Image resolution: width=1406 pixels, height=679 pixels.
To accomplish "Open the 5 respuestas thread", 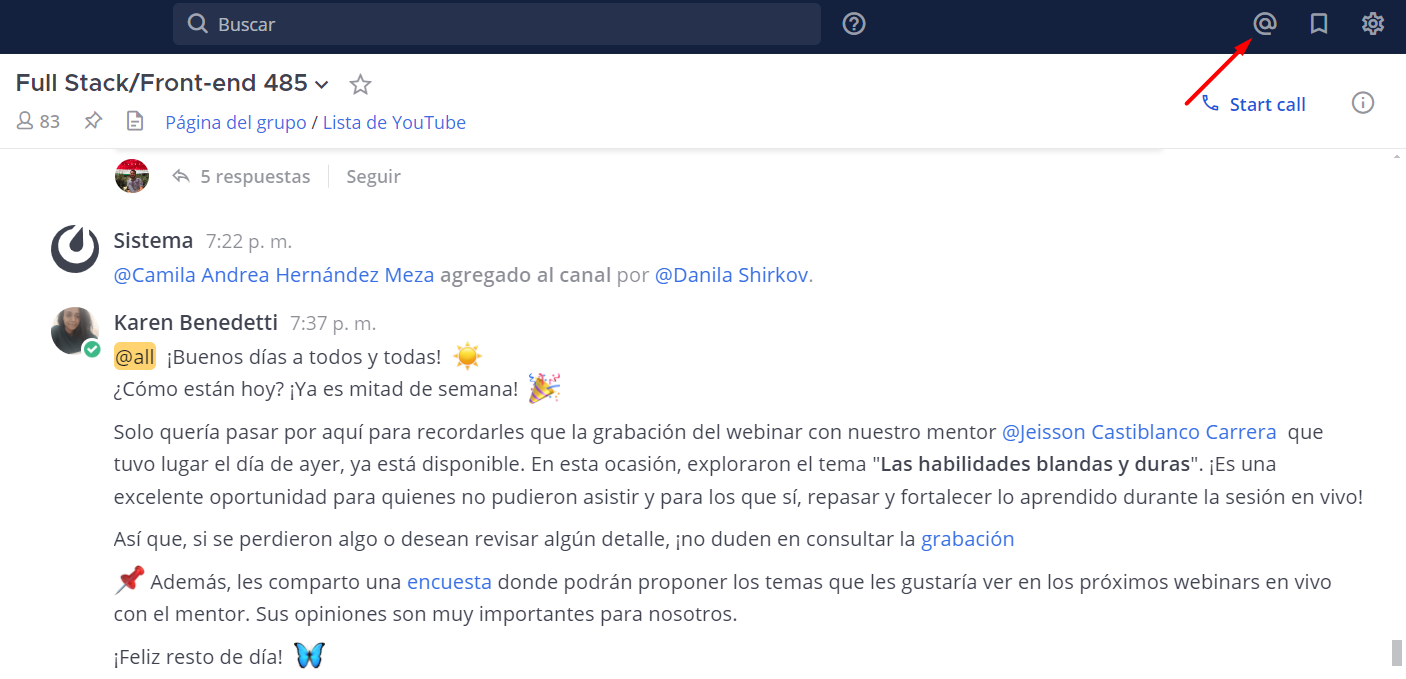I will coord(254,177).
